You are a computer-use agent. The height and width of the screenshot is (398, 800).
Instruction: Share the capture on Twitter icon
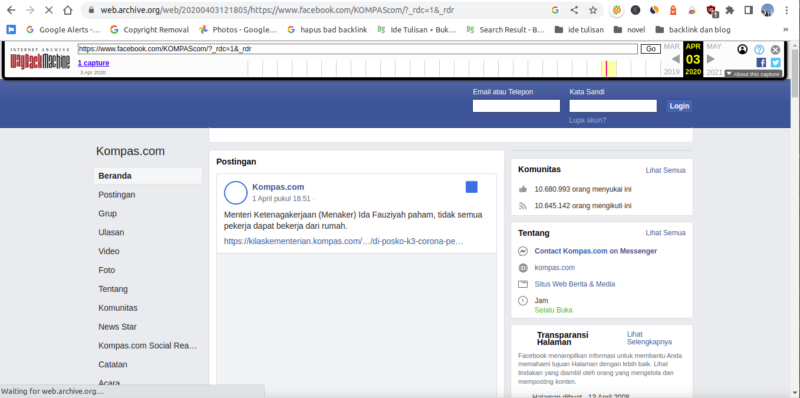pos(776,62)
